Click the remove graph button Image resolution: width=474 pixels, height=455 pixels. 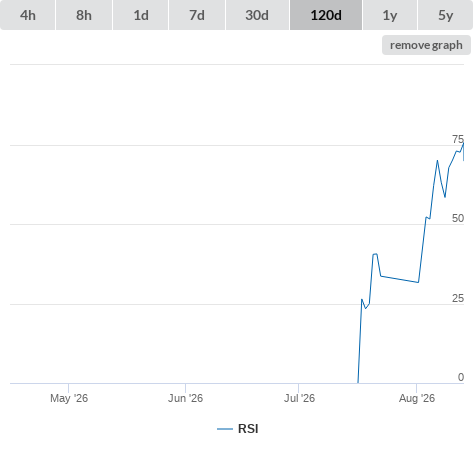pyautogui.click(x=426, y=45)
